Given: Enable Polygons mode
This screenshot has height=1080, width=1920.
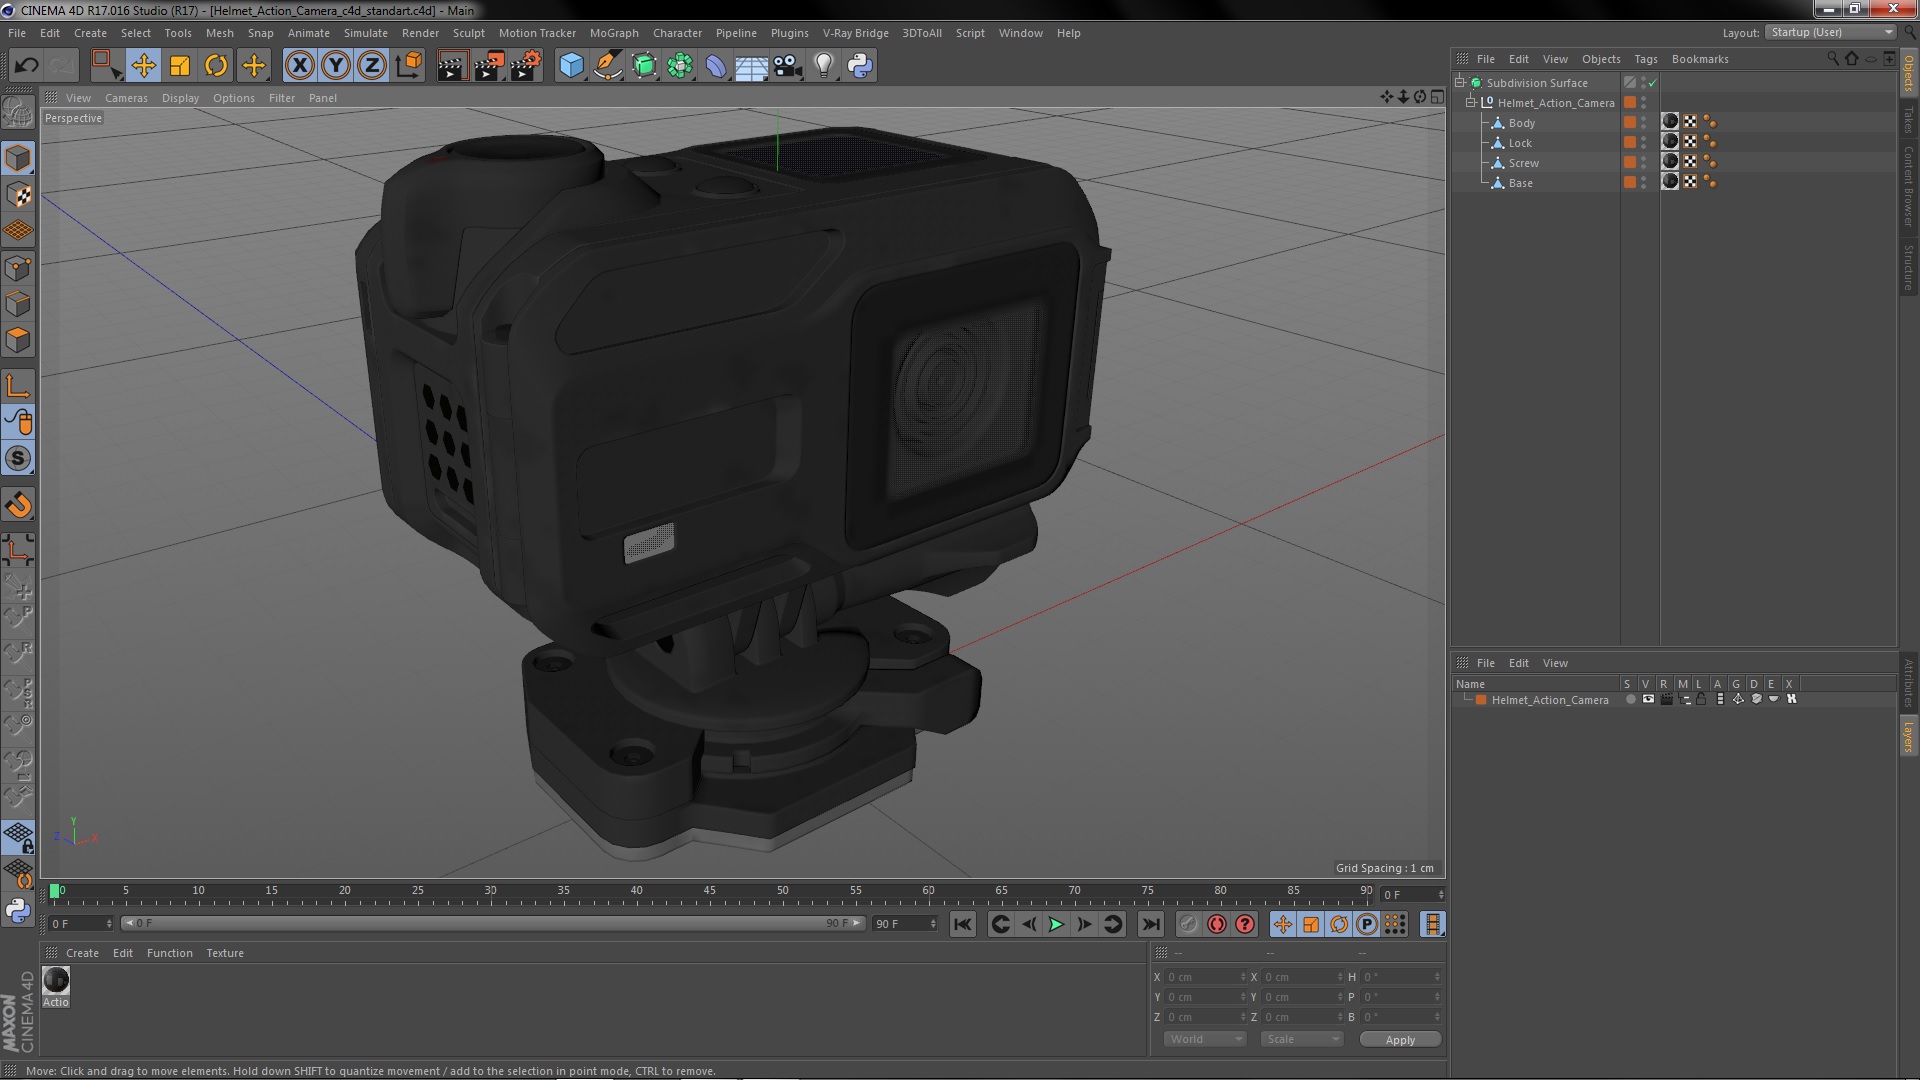Looking at the screenshot, I should (x=18, y=340).
